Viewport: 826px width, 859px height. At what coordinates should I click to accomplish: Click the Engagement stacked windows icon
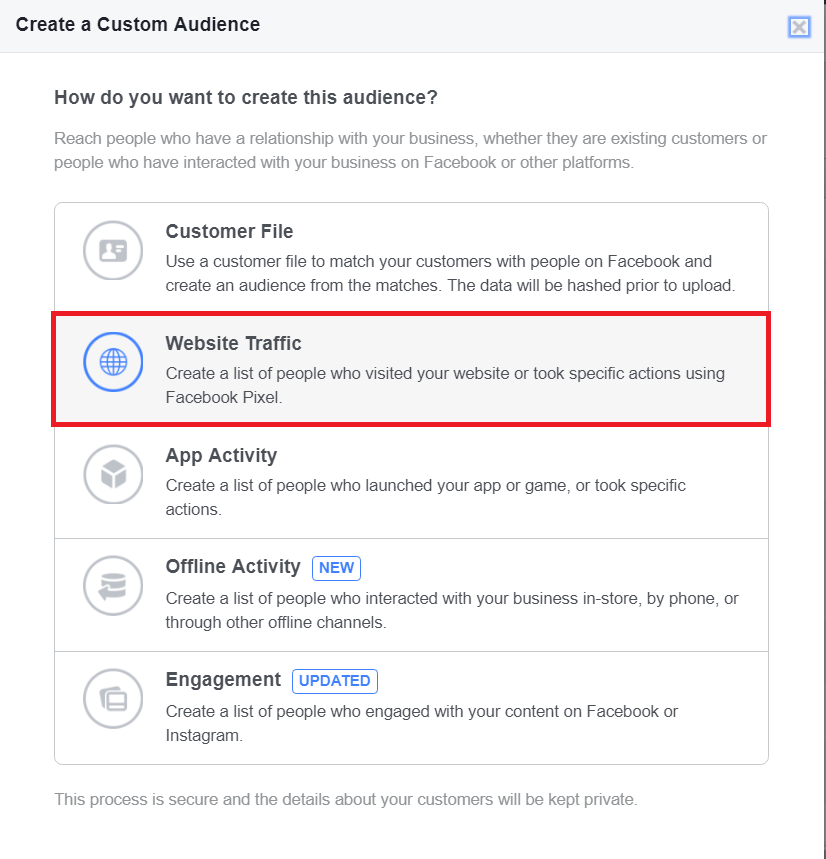click(x=113, y=698)
